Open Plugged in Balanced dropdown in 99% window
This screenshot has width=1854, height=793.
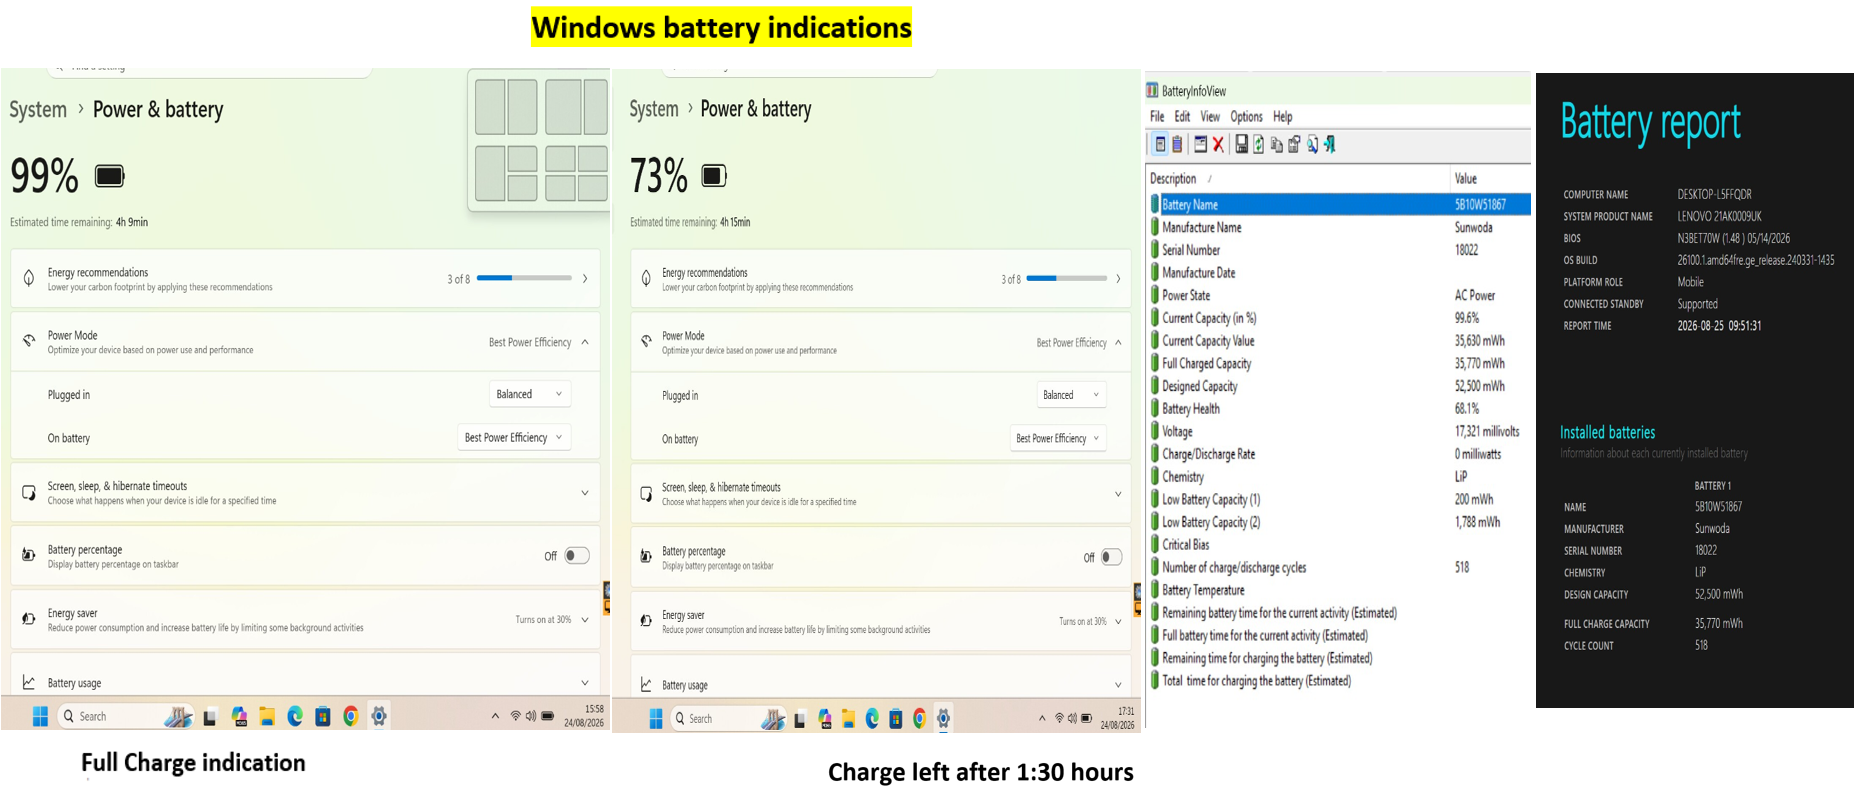coord(530,394)
